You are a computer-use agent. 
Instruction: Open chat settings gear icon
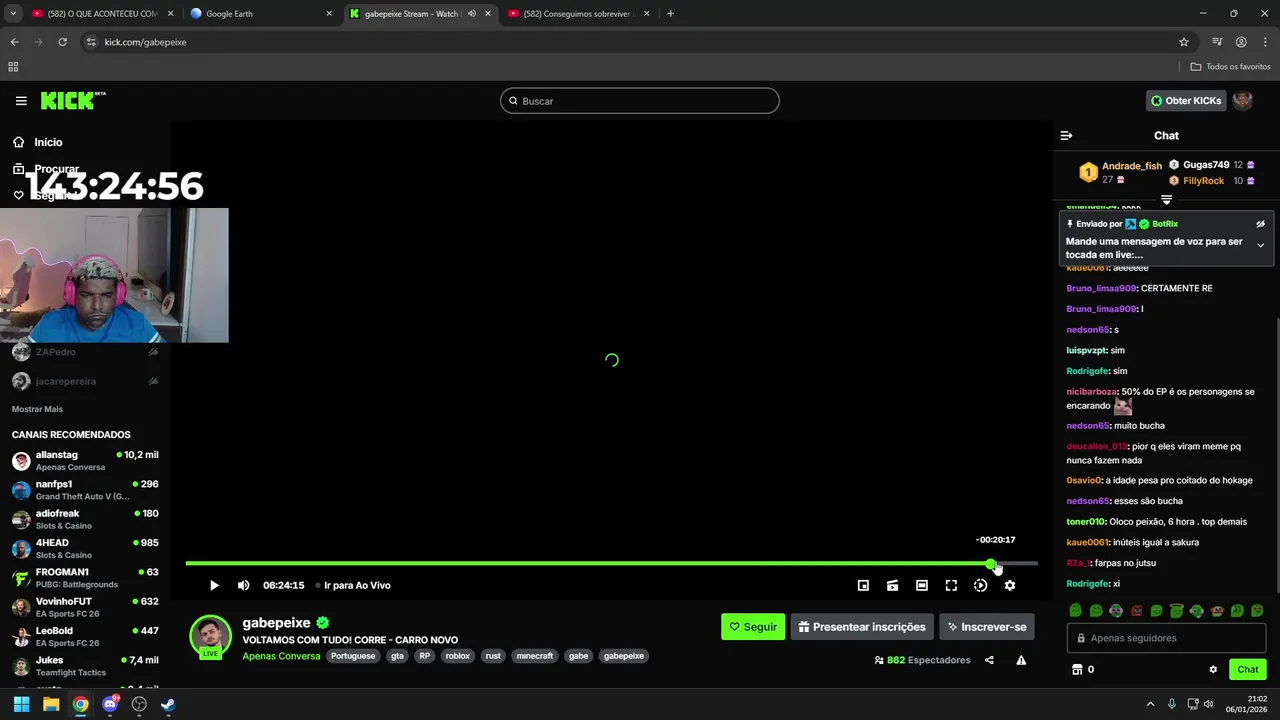point(1213,670)
